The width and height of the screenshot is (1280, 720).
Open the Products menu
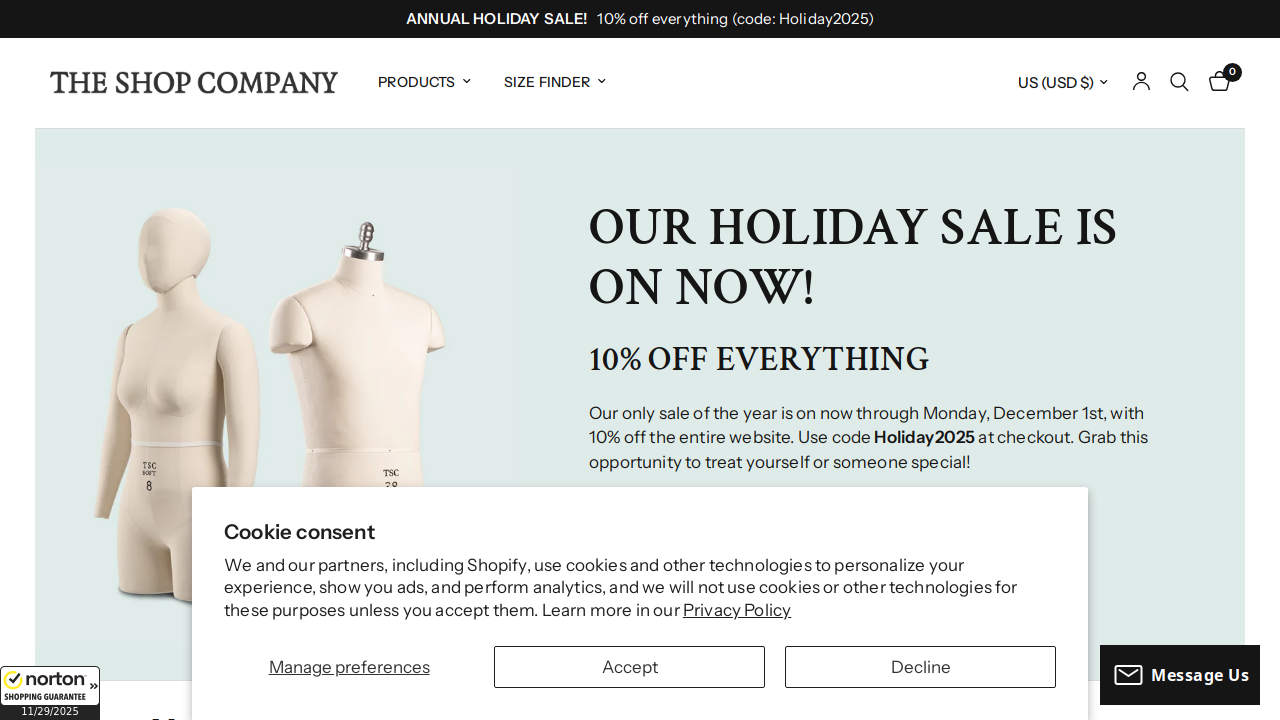pyautogui.click(x=416, y=82)
